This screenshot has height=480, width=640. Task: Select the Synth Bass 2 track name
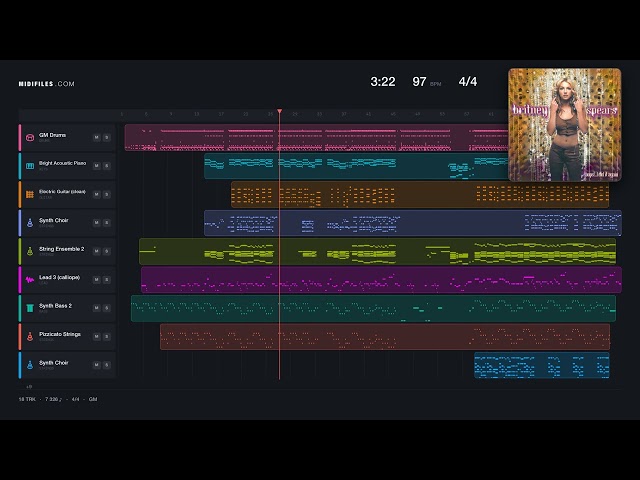[56, 306]
